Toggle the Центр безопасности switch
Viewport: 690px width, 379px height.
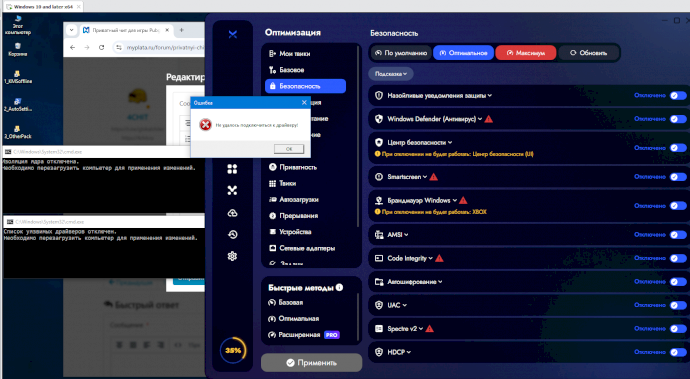click(x=678, y=148)
